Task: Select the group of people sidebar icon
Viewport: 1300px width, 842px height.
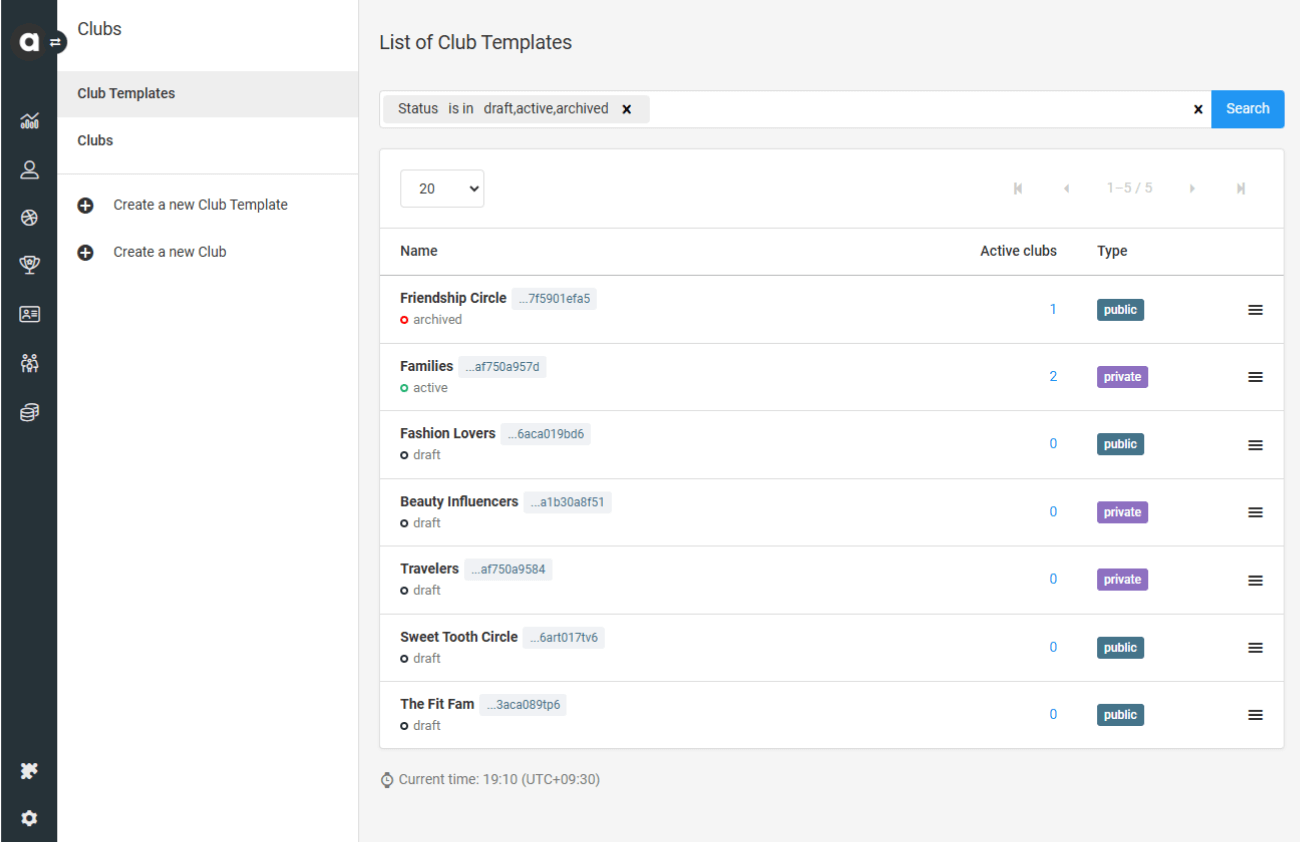Action: coord(29,363)
